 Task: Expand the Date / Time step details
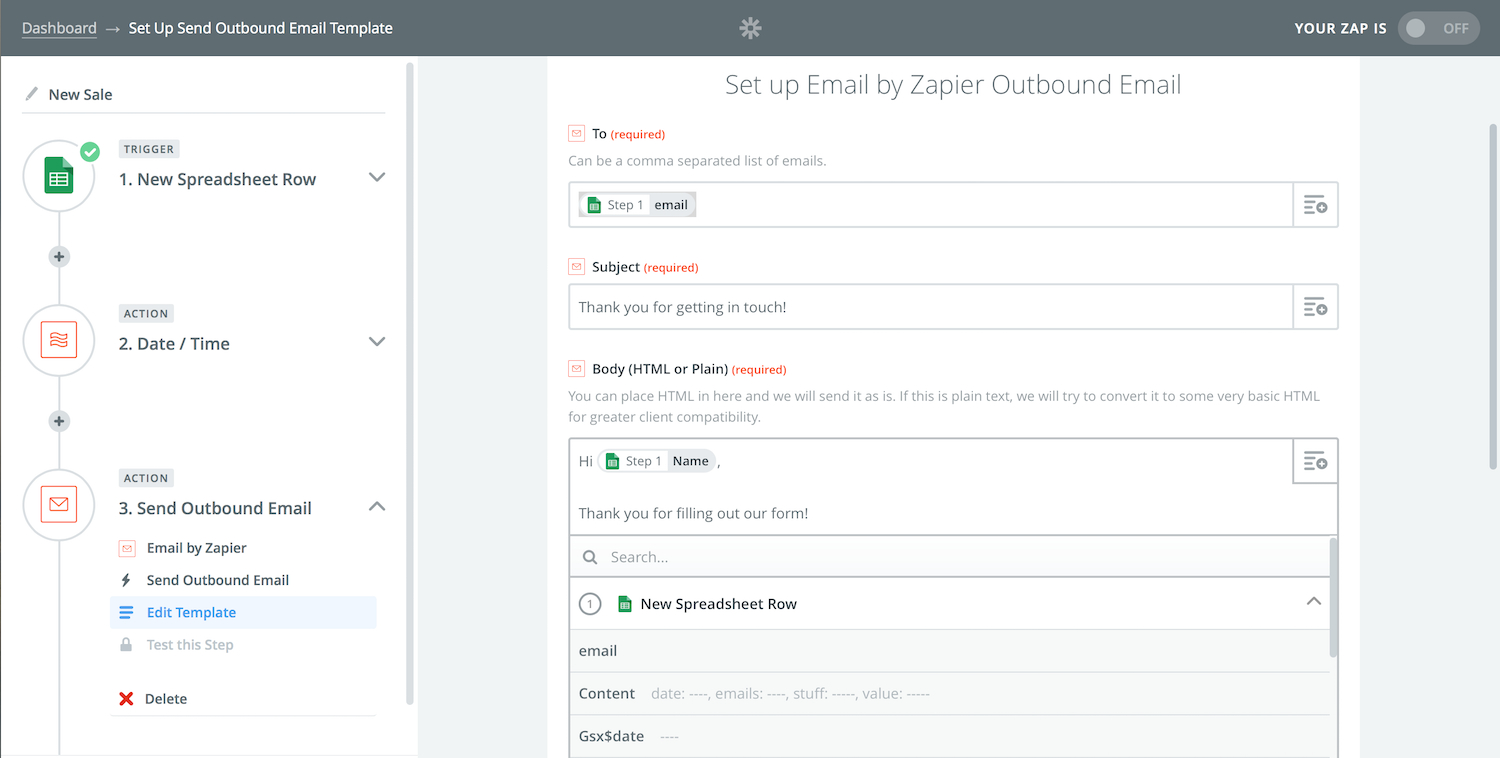click(x=377, y=341)
